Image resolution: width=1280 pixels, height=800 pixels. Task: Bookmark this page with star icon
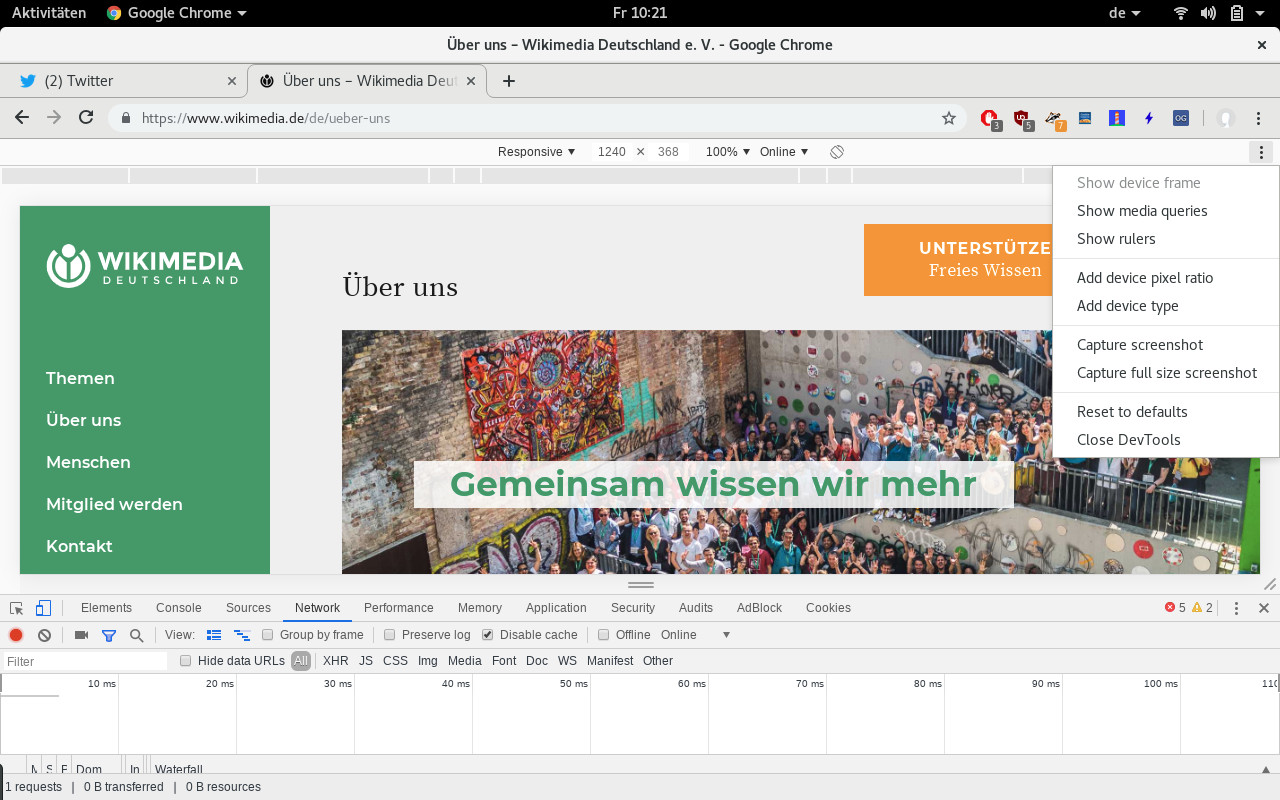click(x=948, y=118)
